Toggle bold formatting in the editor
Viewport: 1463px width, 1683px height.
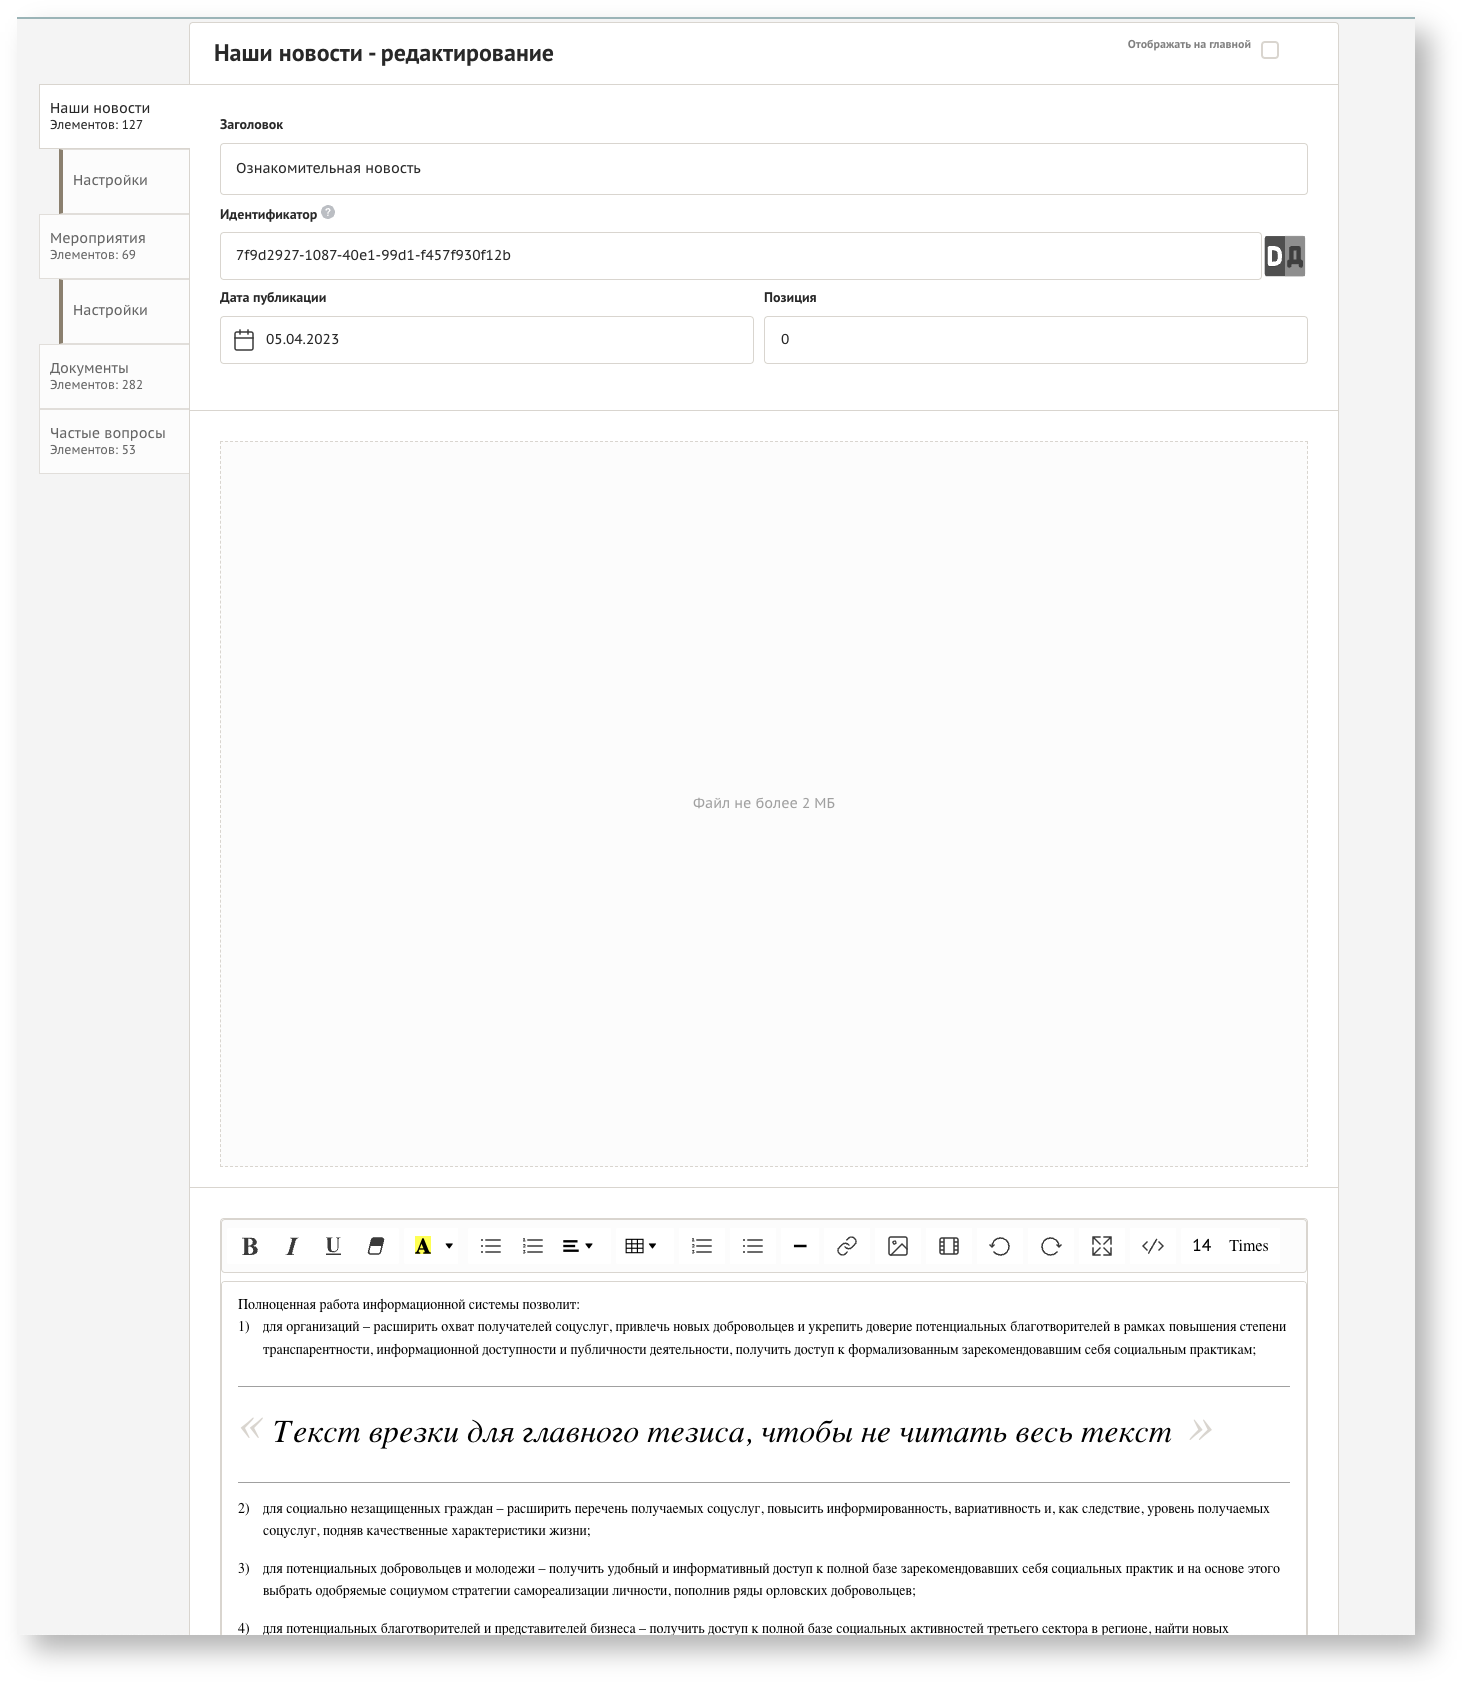pyautogui.click(x=250, y=1246)
